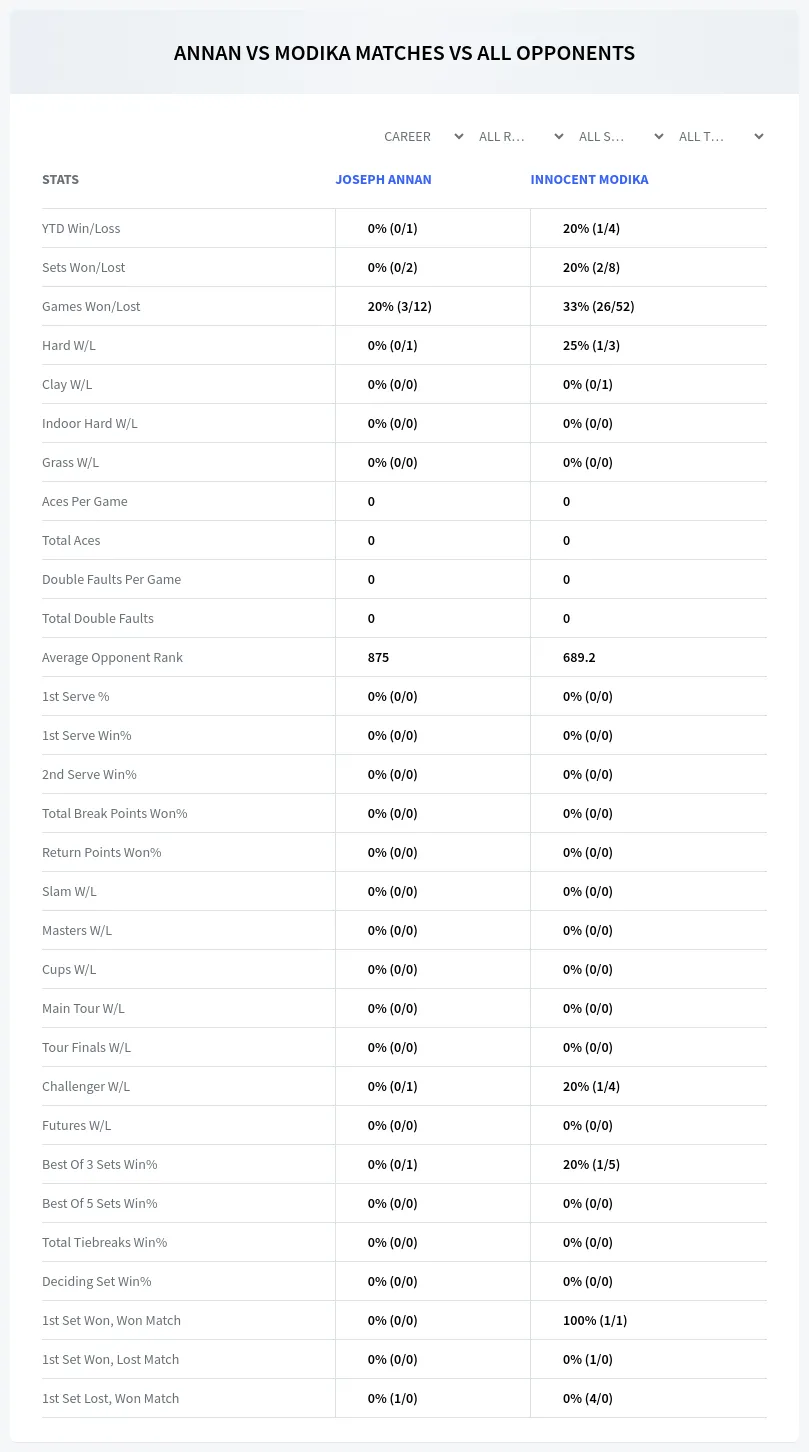Click the chevron arrow beside ALL R...
This screenshot has height=1452, width=809.
point(559,136)
